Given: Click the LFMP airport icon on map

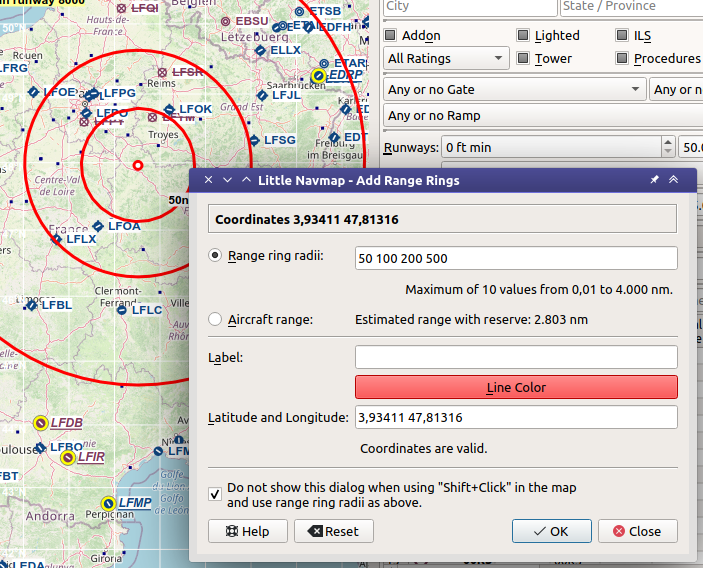Looking at the screenshot, I should coord(108,503).
